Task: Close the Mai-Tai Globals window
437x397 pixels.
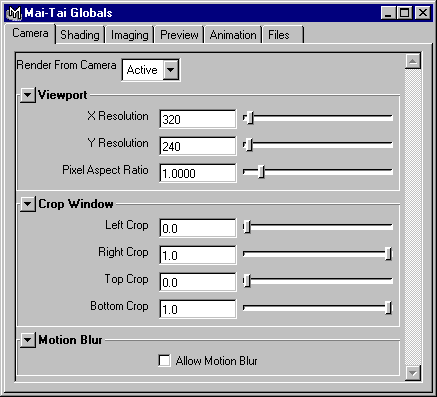Action: point(423,13)
